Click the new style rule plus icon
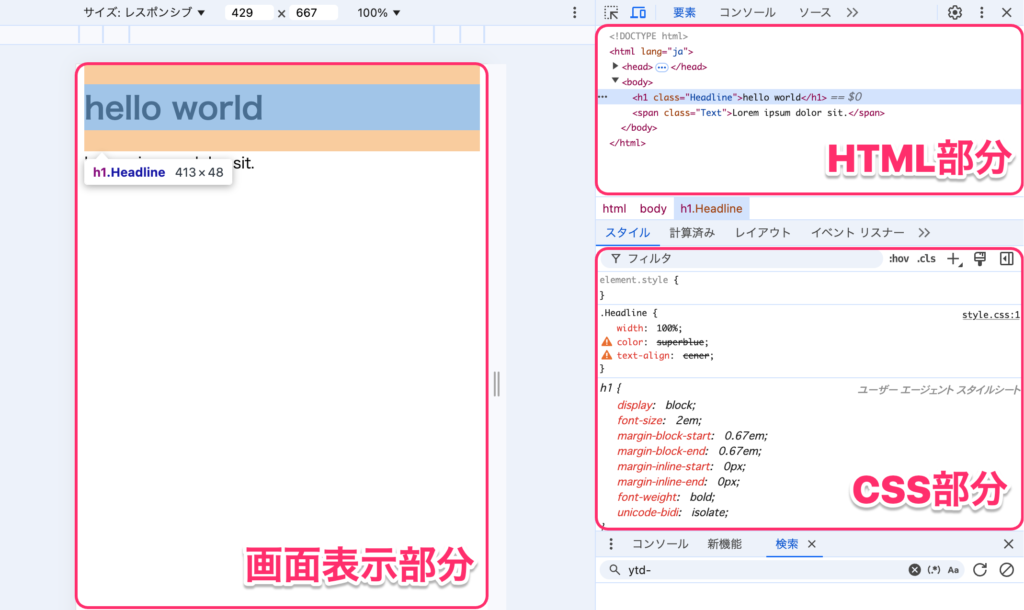This screenshot has height=610, width=1024. tap(953, 259)
